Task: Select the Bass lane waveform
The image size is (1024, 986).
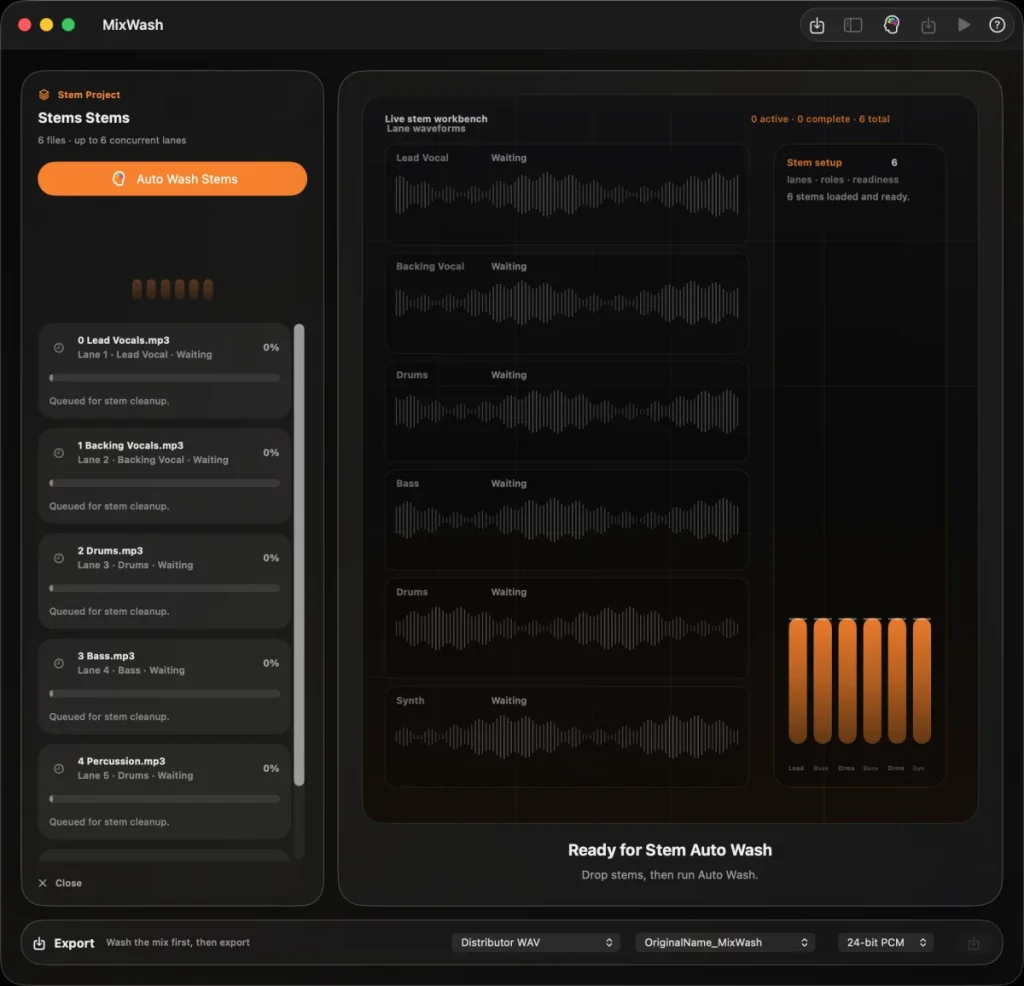Action: [567, 519]
